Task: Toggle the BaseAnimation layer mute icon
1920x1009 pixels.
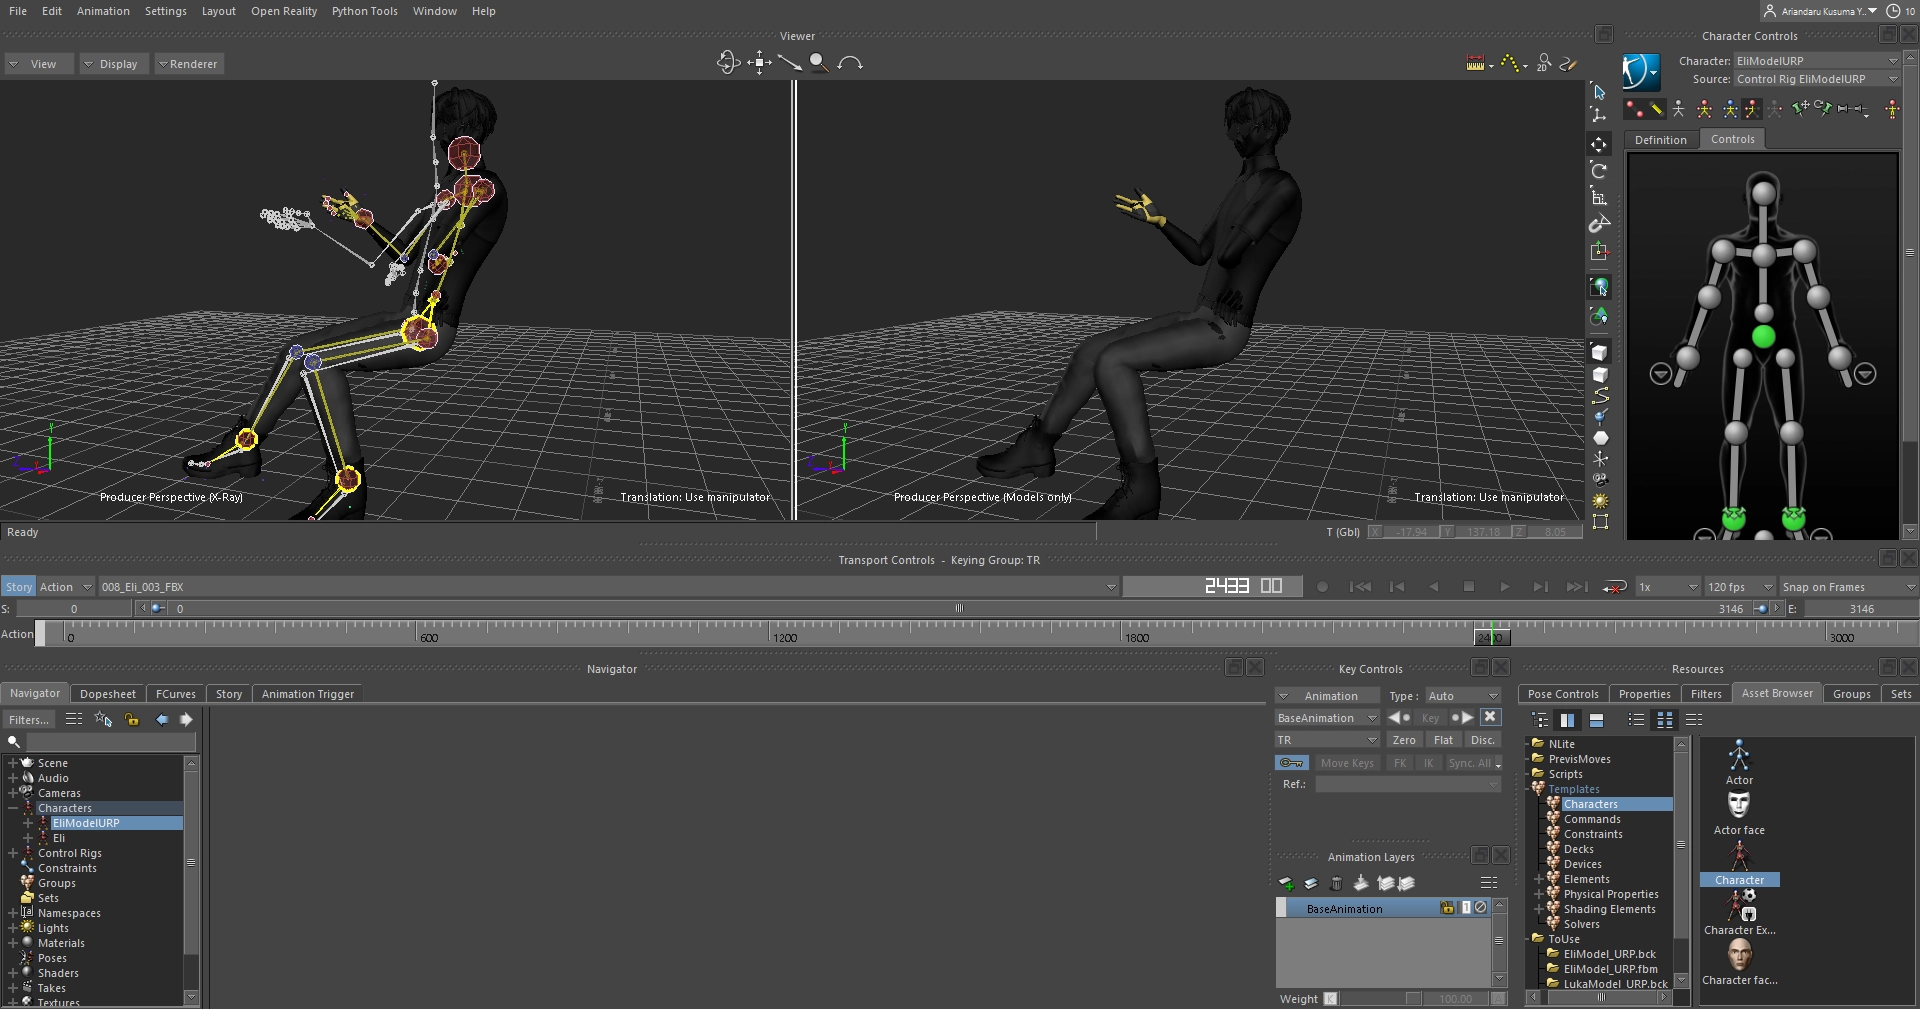Action: click(1481, 908)
